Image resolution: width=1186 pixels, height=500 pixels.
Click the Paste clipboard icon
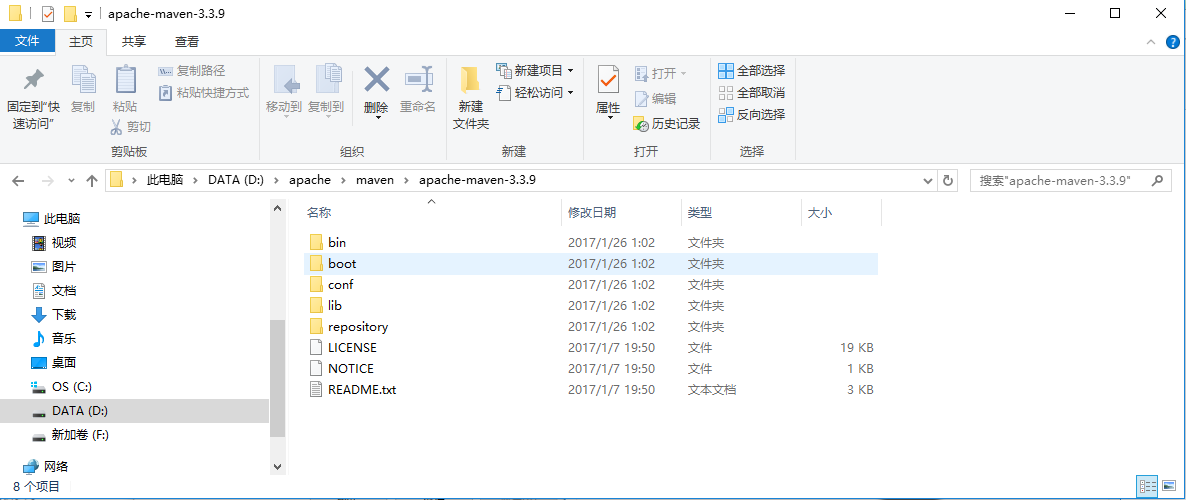point(125,79)
